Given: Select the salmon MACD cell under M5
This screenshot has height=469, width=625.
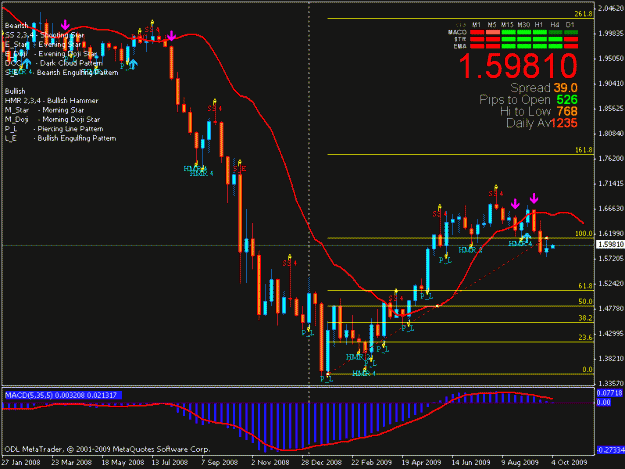Looking at the screenshot, I should [x=492, y=32].
